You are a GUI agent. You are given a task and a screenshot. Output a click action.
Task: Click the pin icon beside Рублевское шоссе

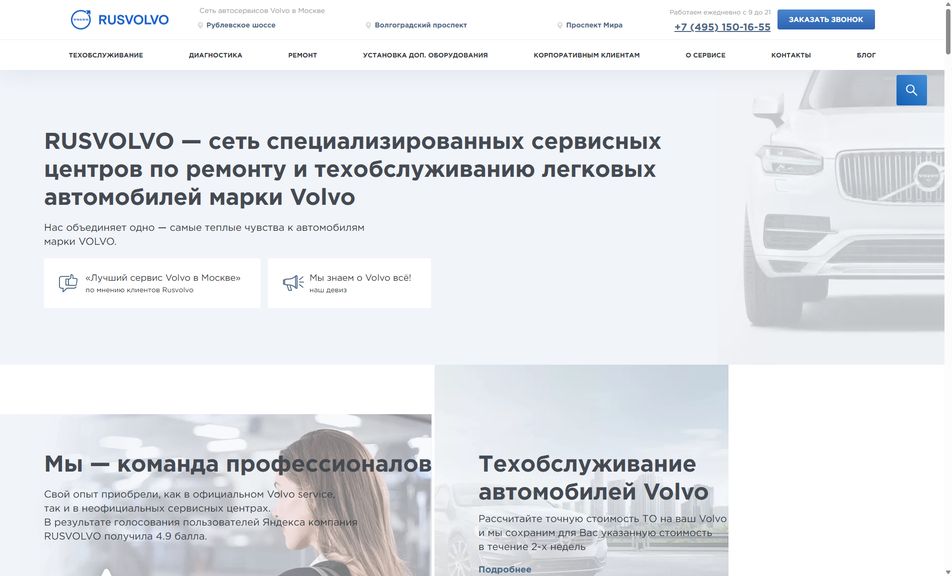pyautogui.click(x=200, y=25)
